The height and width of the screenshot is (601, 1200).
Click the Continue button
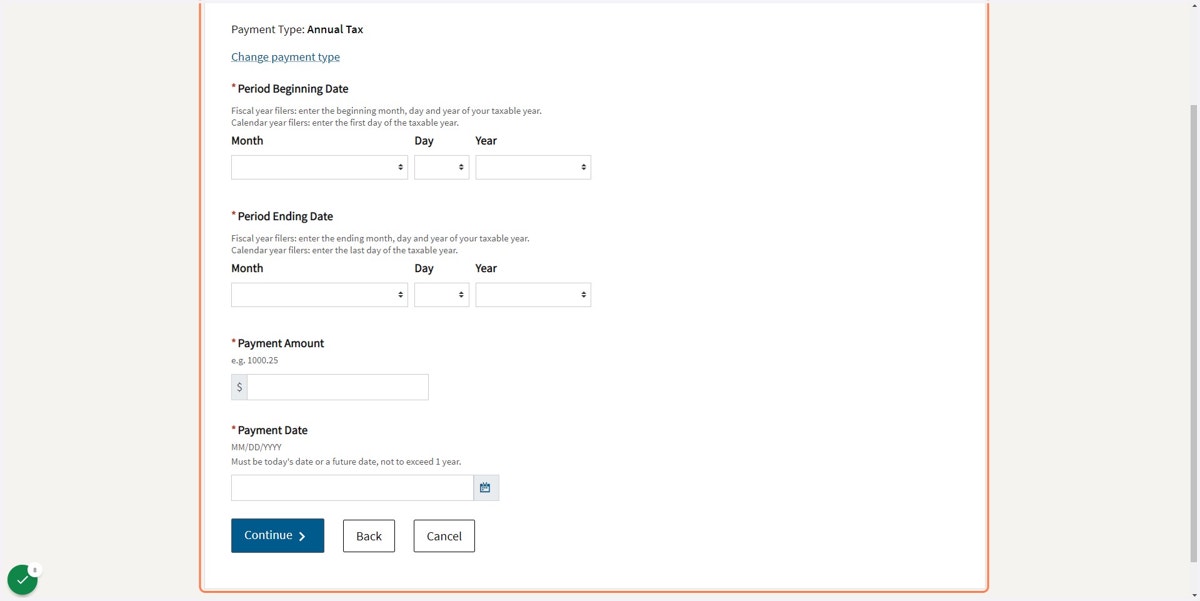click(277, 535)
